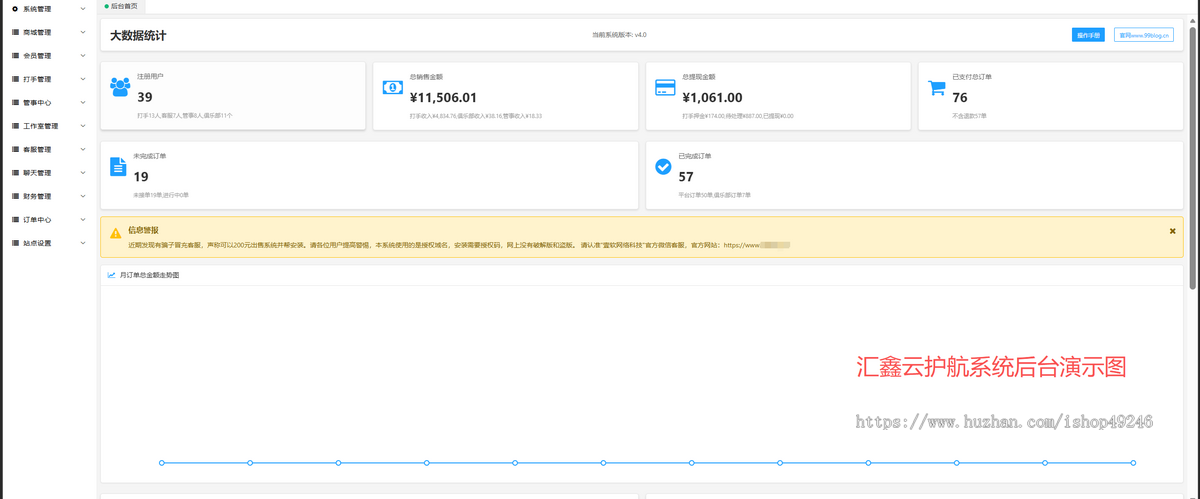1200x499 pixels.
Task: Expand 站点设置 using its chevron
Action: 83,243
